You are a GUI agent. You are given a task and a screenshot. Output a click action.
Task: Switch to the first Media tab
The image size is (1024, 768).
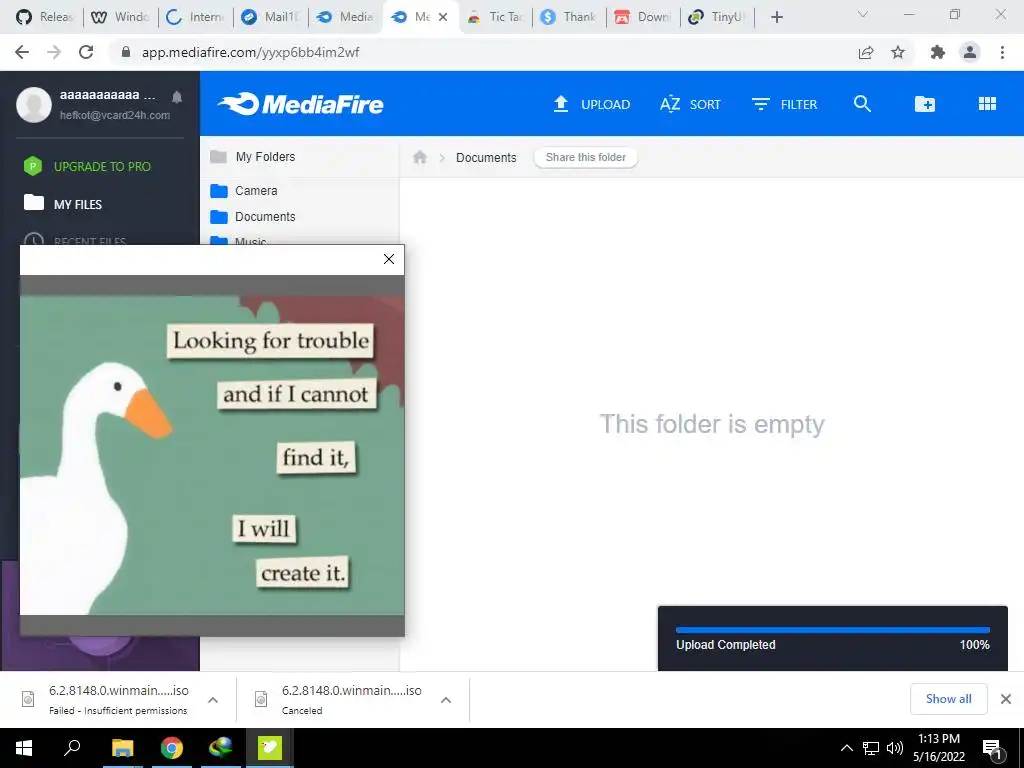pos(344,17)
